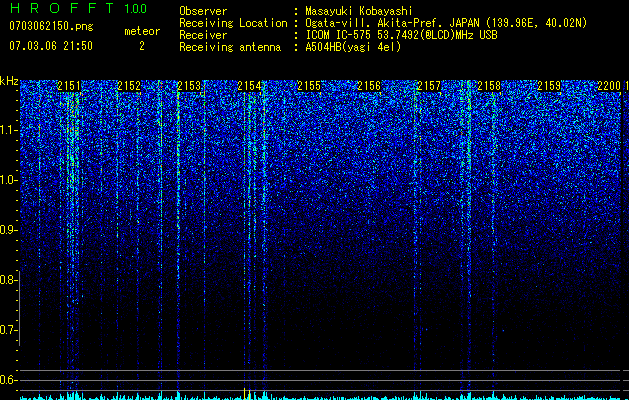
Task: Click the 2154 time marker
Action: (x=249, y=86)
